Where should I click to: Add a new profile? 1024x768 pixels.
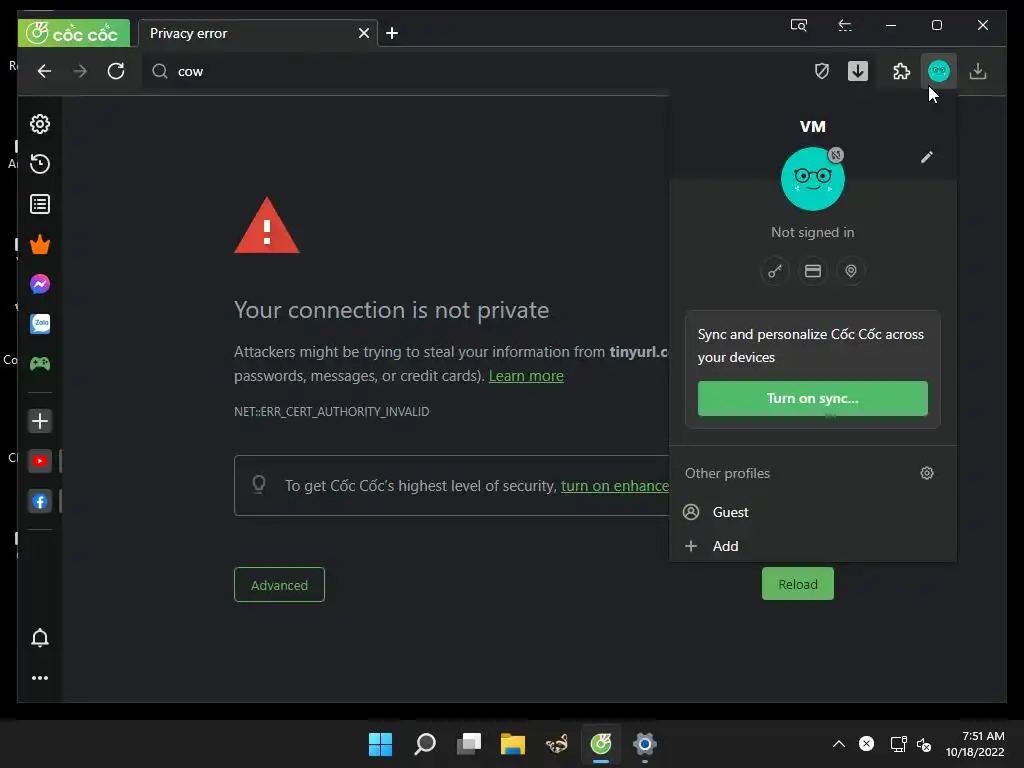click(x=812, y=546)
